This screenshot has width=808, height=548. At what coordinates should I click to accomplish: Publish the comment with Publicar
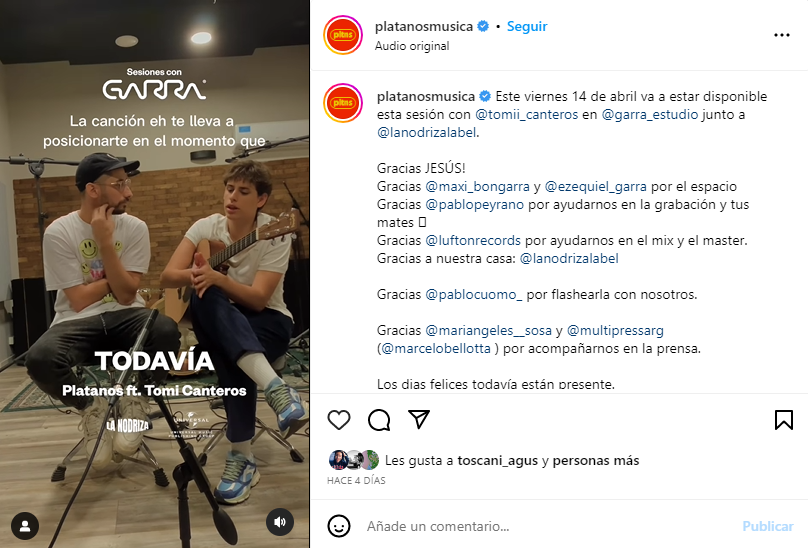[x=767, y=526]
